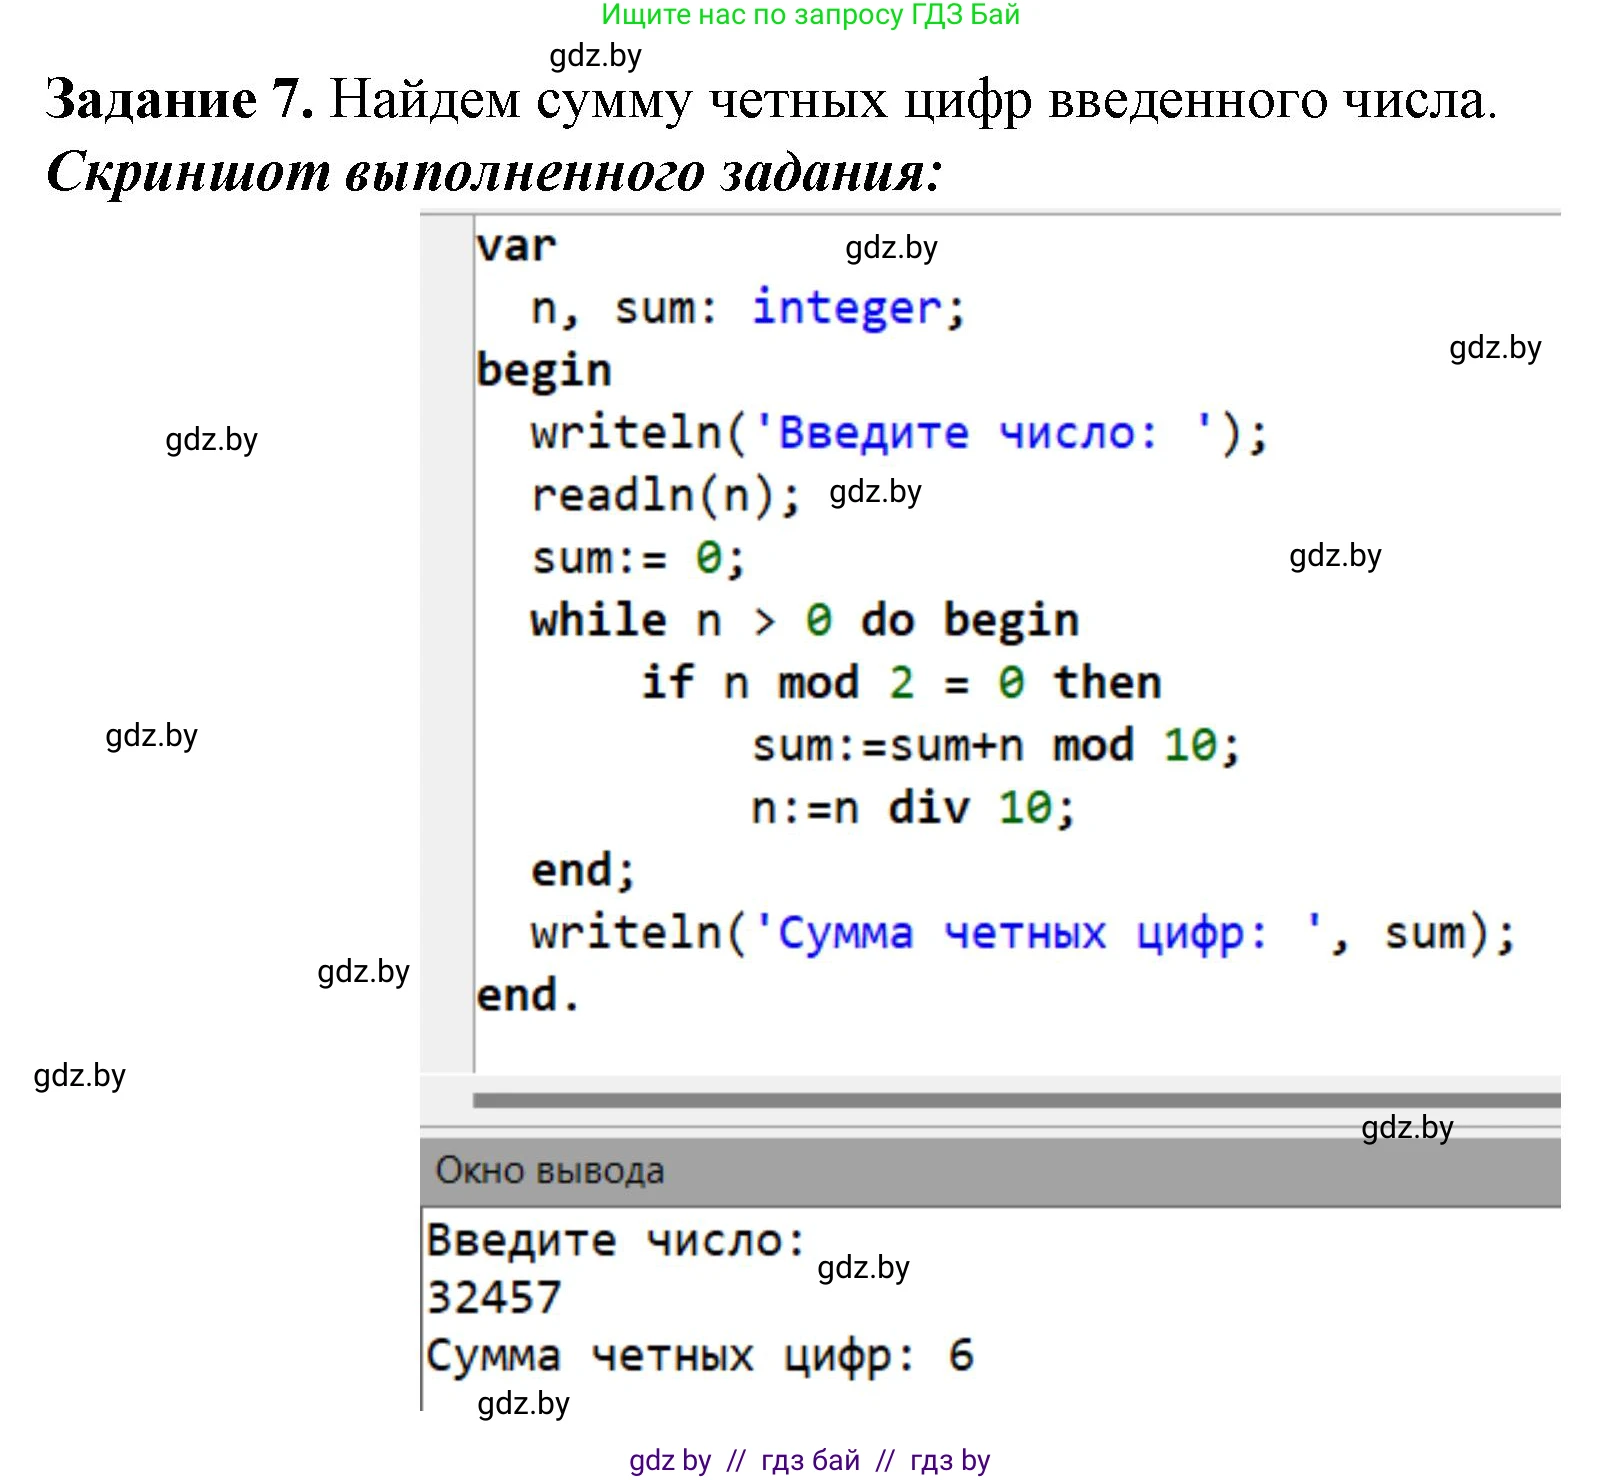1623x1480 pixels.
Task: Click the purple "gdz by // гдз бай" footer link
Action: [809, 1460]
